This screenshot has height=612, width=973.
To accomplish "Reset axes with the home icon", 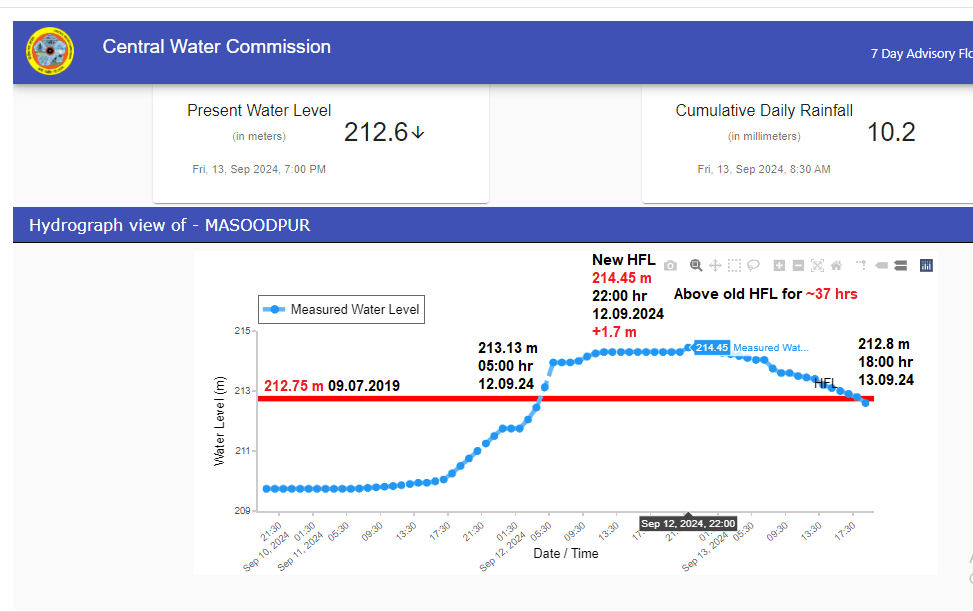I will coord(836,266).
